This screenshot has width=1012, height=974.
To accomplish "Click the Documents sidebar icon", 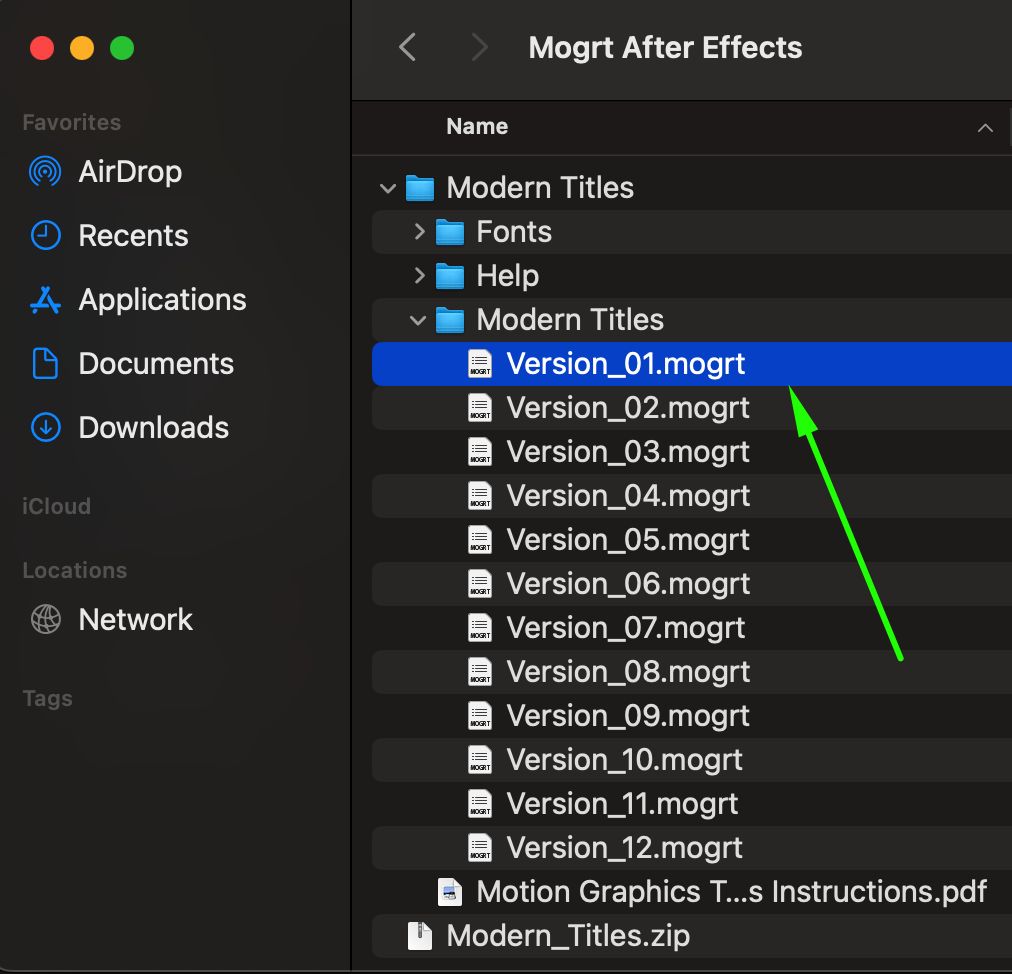I will tap(45, 364).
